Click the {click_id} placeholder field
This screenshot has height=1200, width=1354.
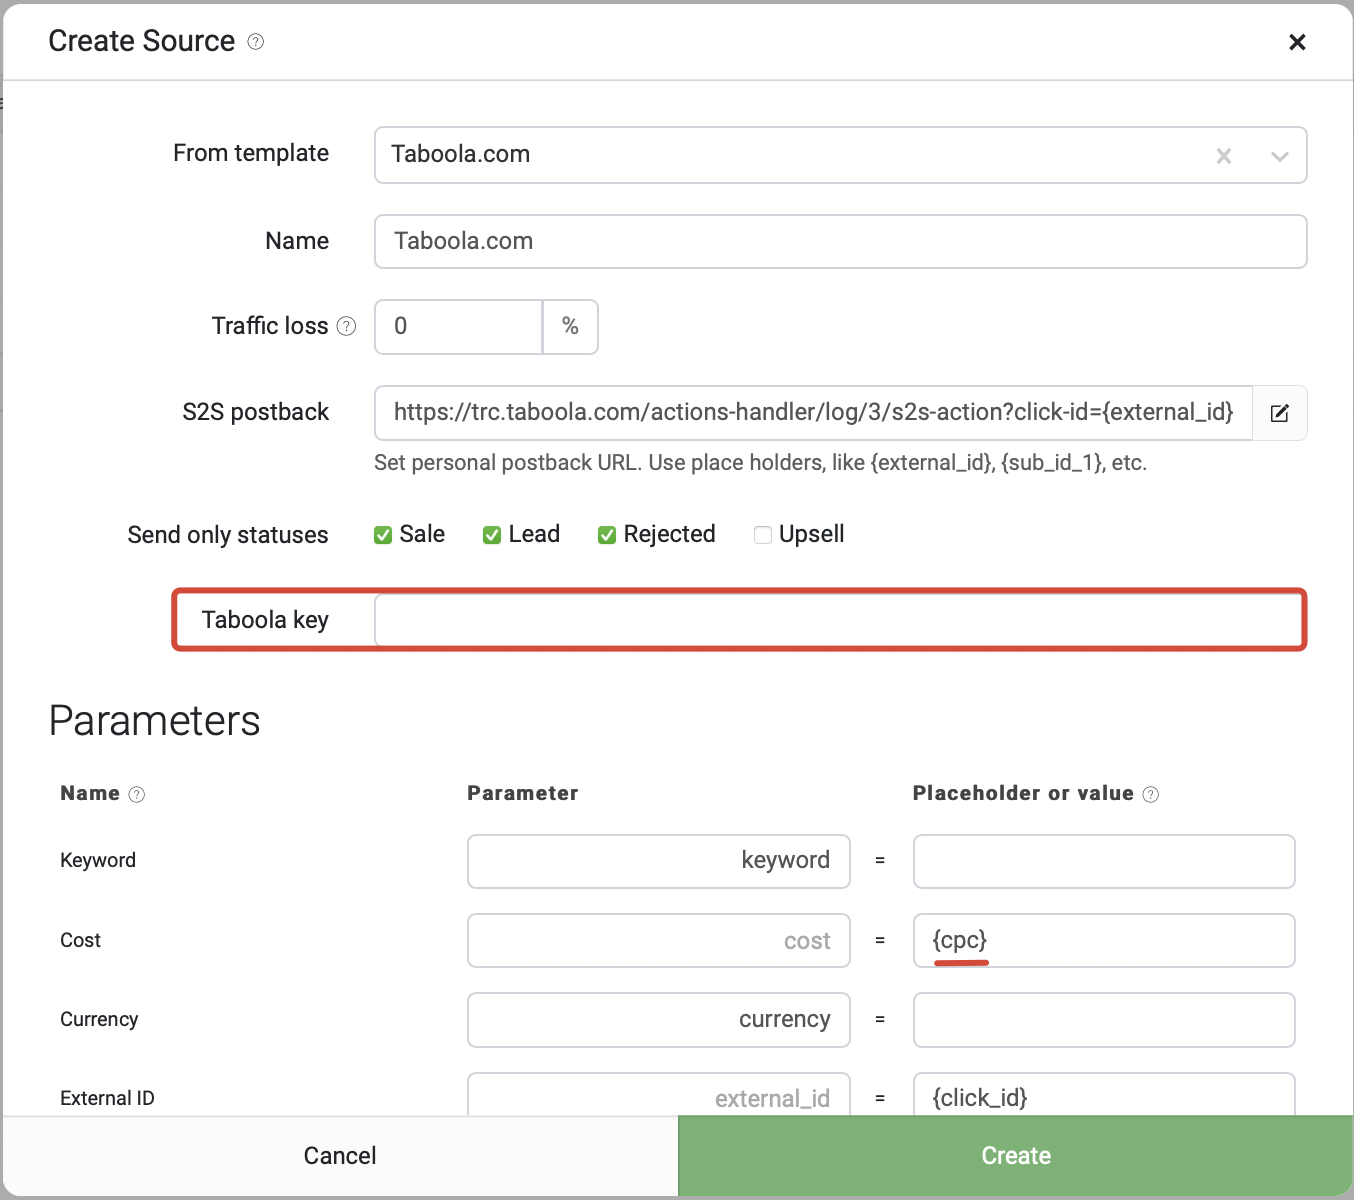(x=1104, y=1095)
